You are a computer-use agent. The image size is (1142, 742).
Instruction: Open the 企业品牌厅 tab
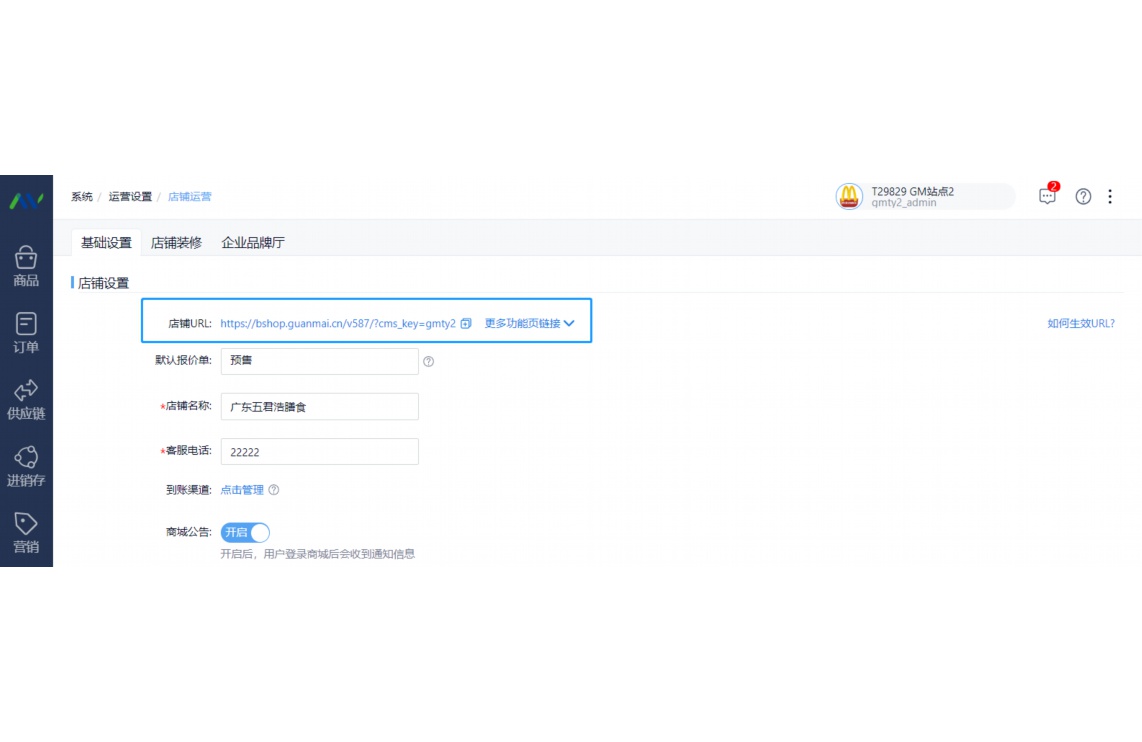coord(253,242)
